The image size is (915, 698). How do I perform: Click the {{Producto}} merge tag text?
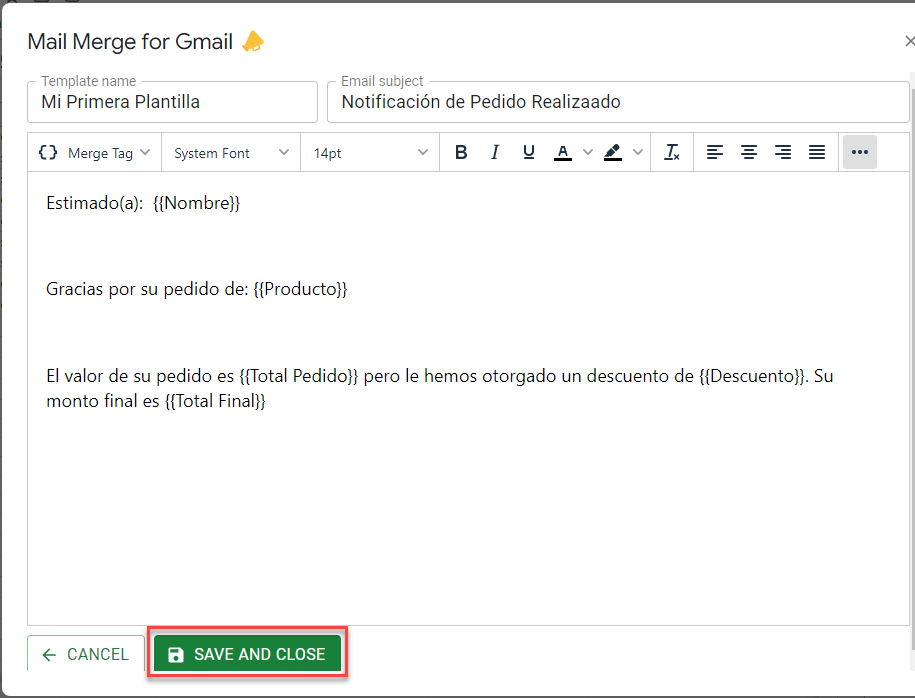[x=301, y=289]
